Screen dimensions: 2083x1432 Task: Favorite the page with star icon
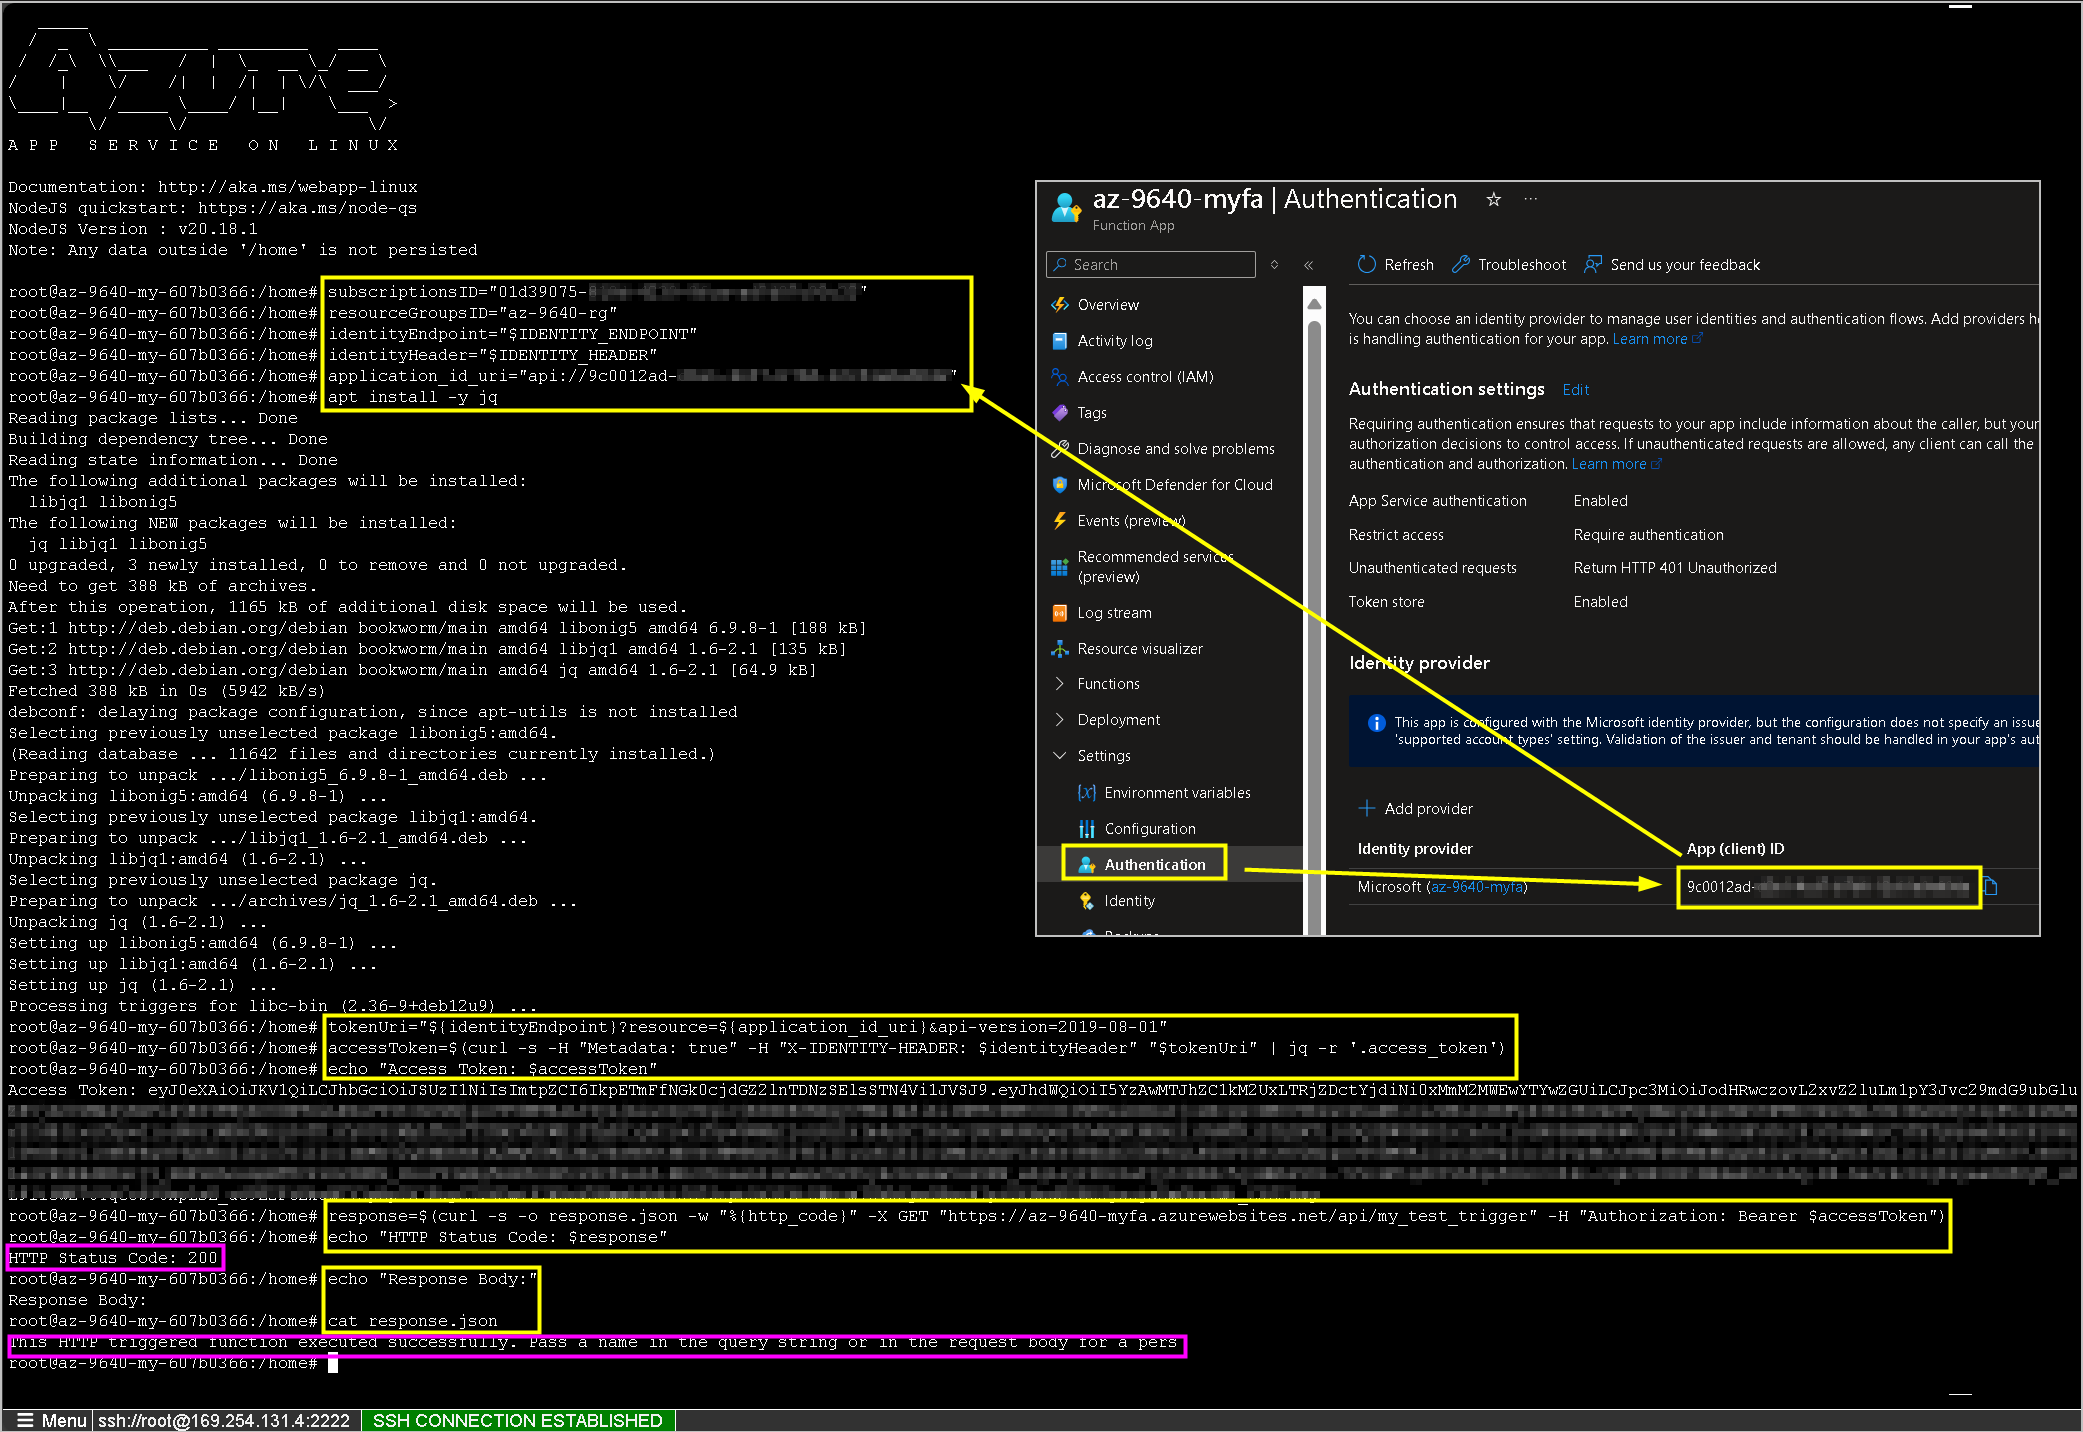(x=1493, y=199)
